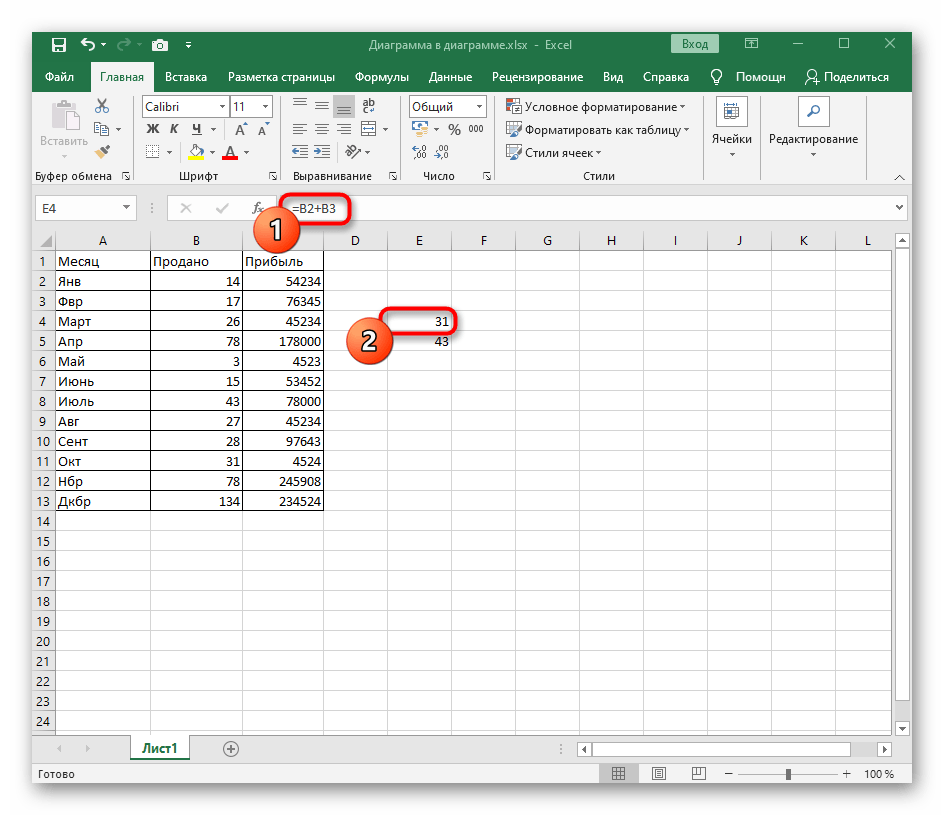The height and width of the screenshot is (815, 944).
Task: Increase font size with the large A icon
Action: [x=240, y=129]
